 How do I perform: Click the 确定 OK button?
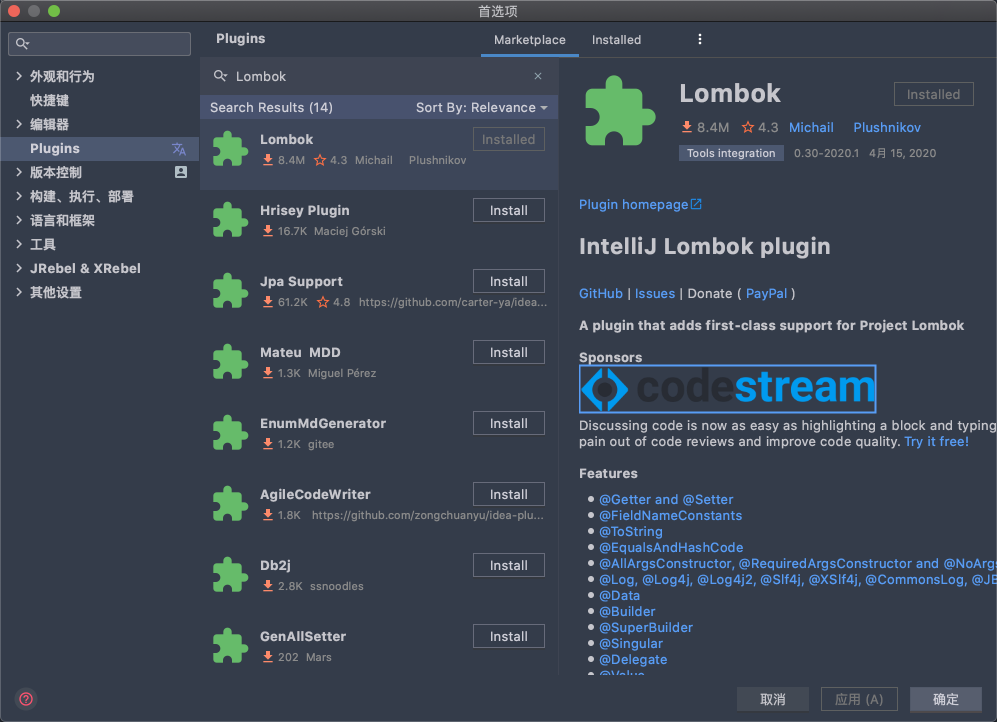(945, 699)
